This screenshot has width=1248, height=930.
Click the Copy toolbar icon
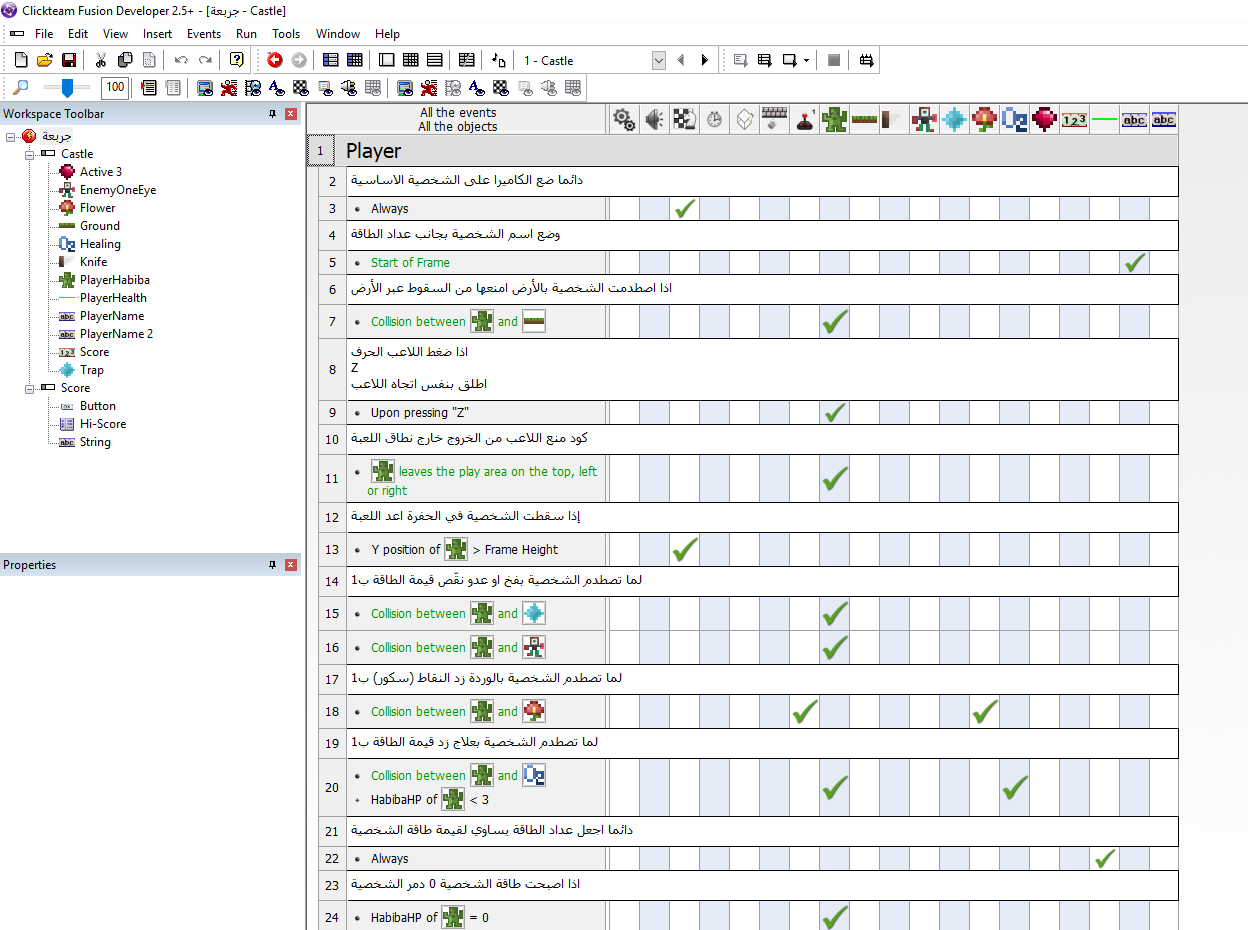125,60
